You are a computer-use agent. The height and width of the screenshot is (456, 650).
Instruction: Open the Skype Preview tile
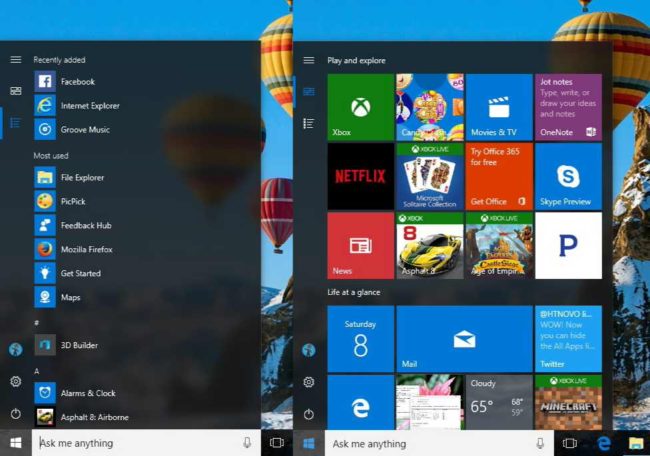(x=568, y=177)
